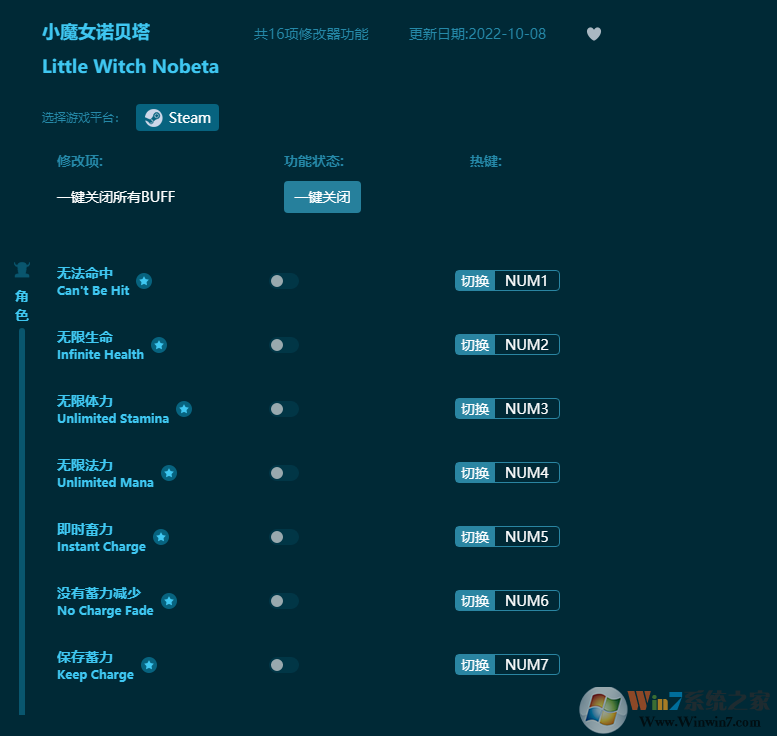
Task: Click the Steam logo icon
Action: pos(154,118)
